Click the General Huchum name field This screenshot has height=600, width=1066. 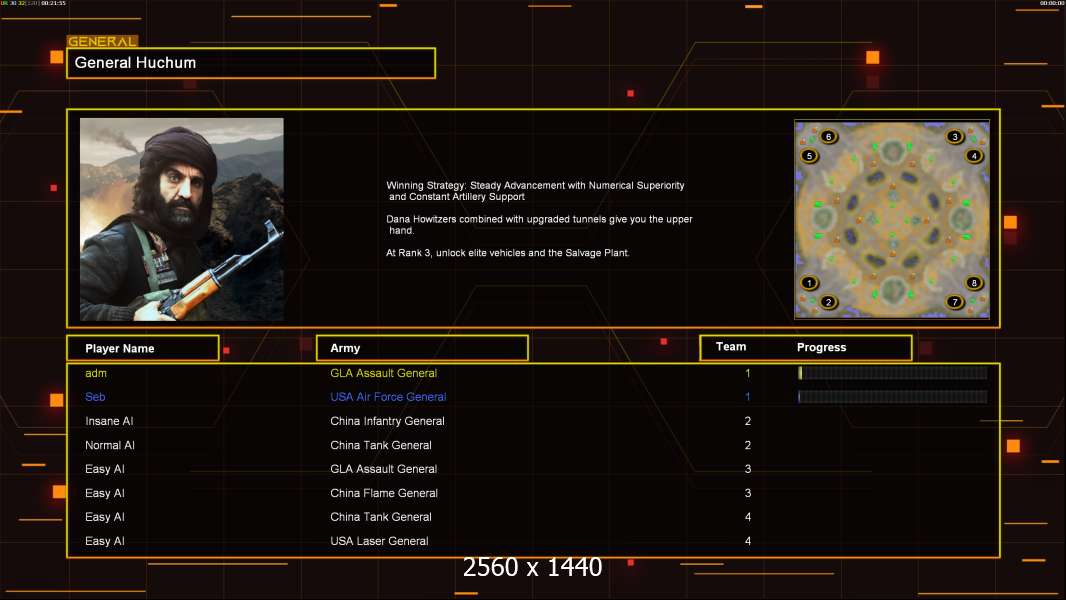(251, 63)
